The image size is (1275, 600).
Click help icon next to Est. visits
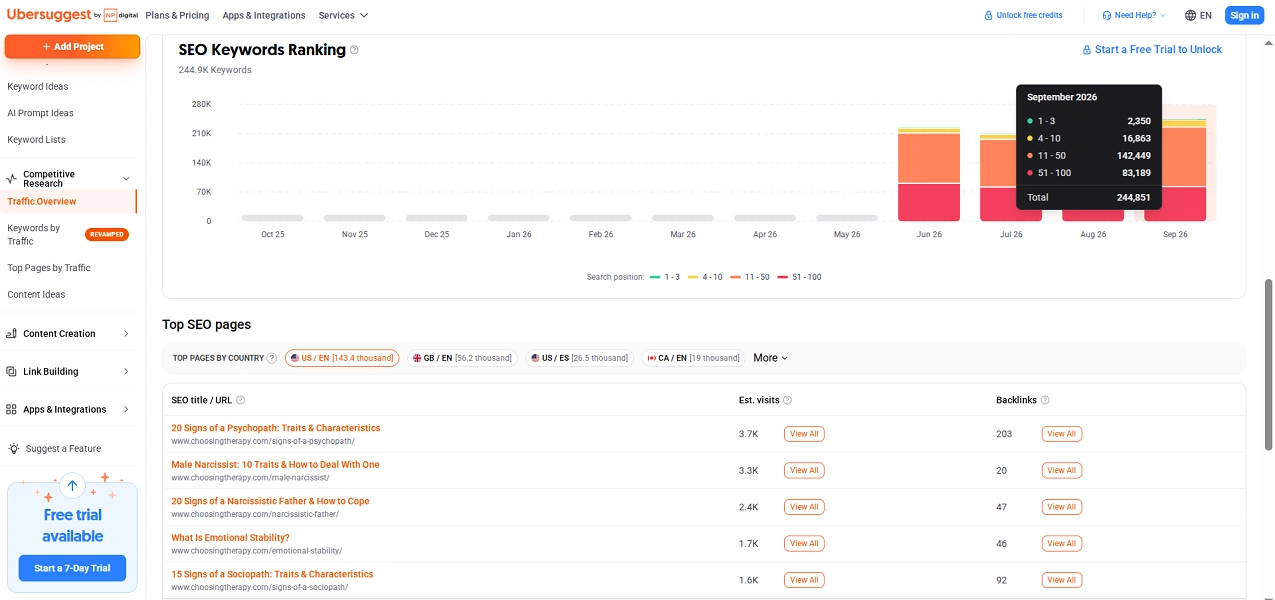click(787, 400)
